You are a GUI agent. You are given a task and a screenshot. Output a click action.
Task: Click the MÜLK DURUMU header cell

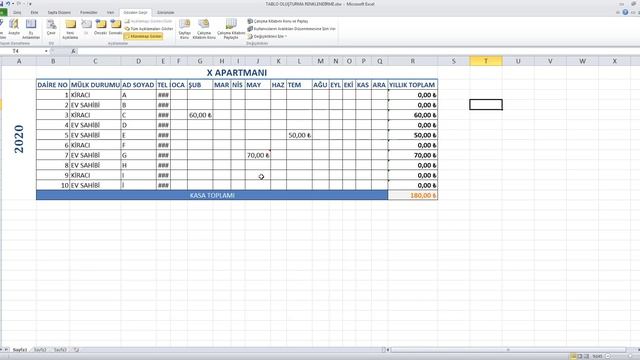(95, 85)
